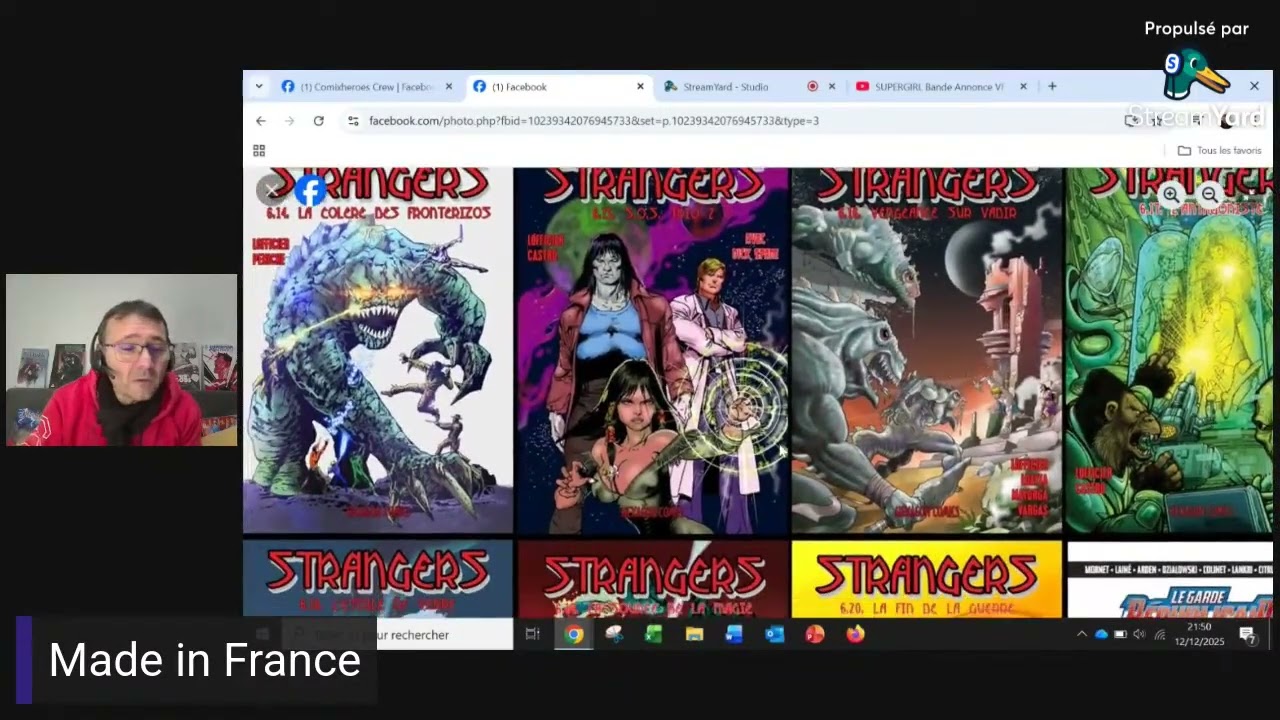
Task: Close the Facebook photo viewer
Action: coord(272,190)
